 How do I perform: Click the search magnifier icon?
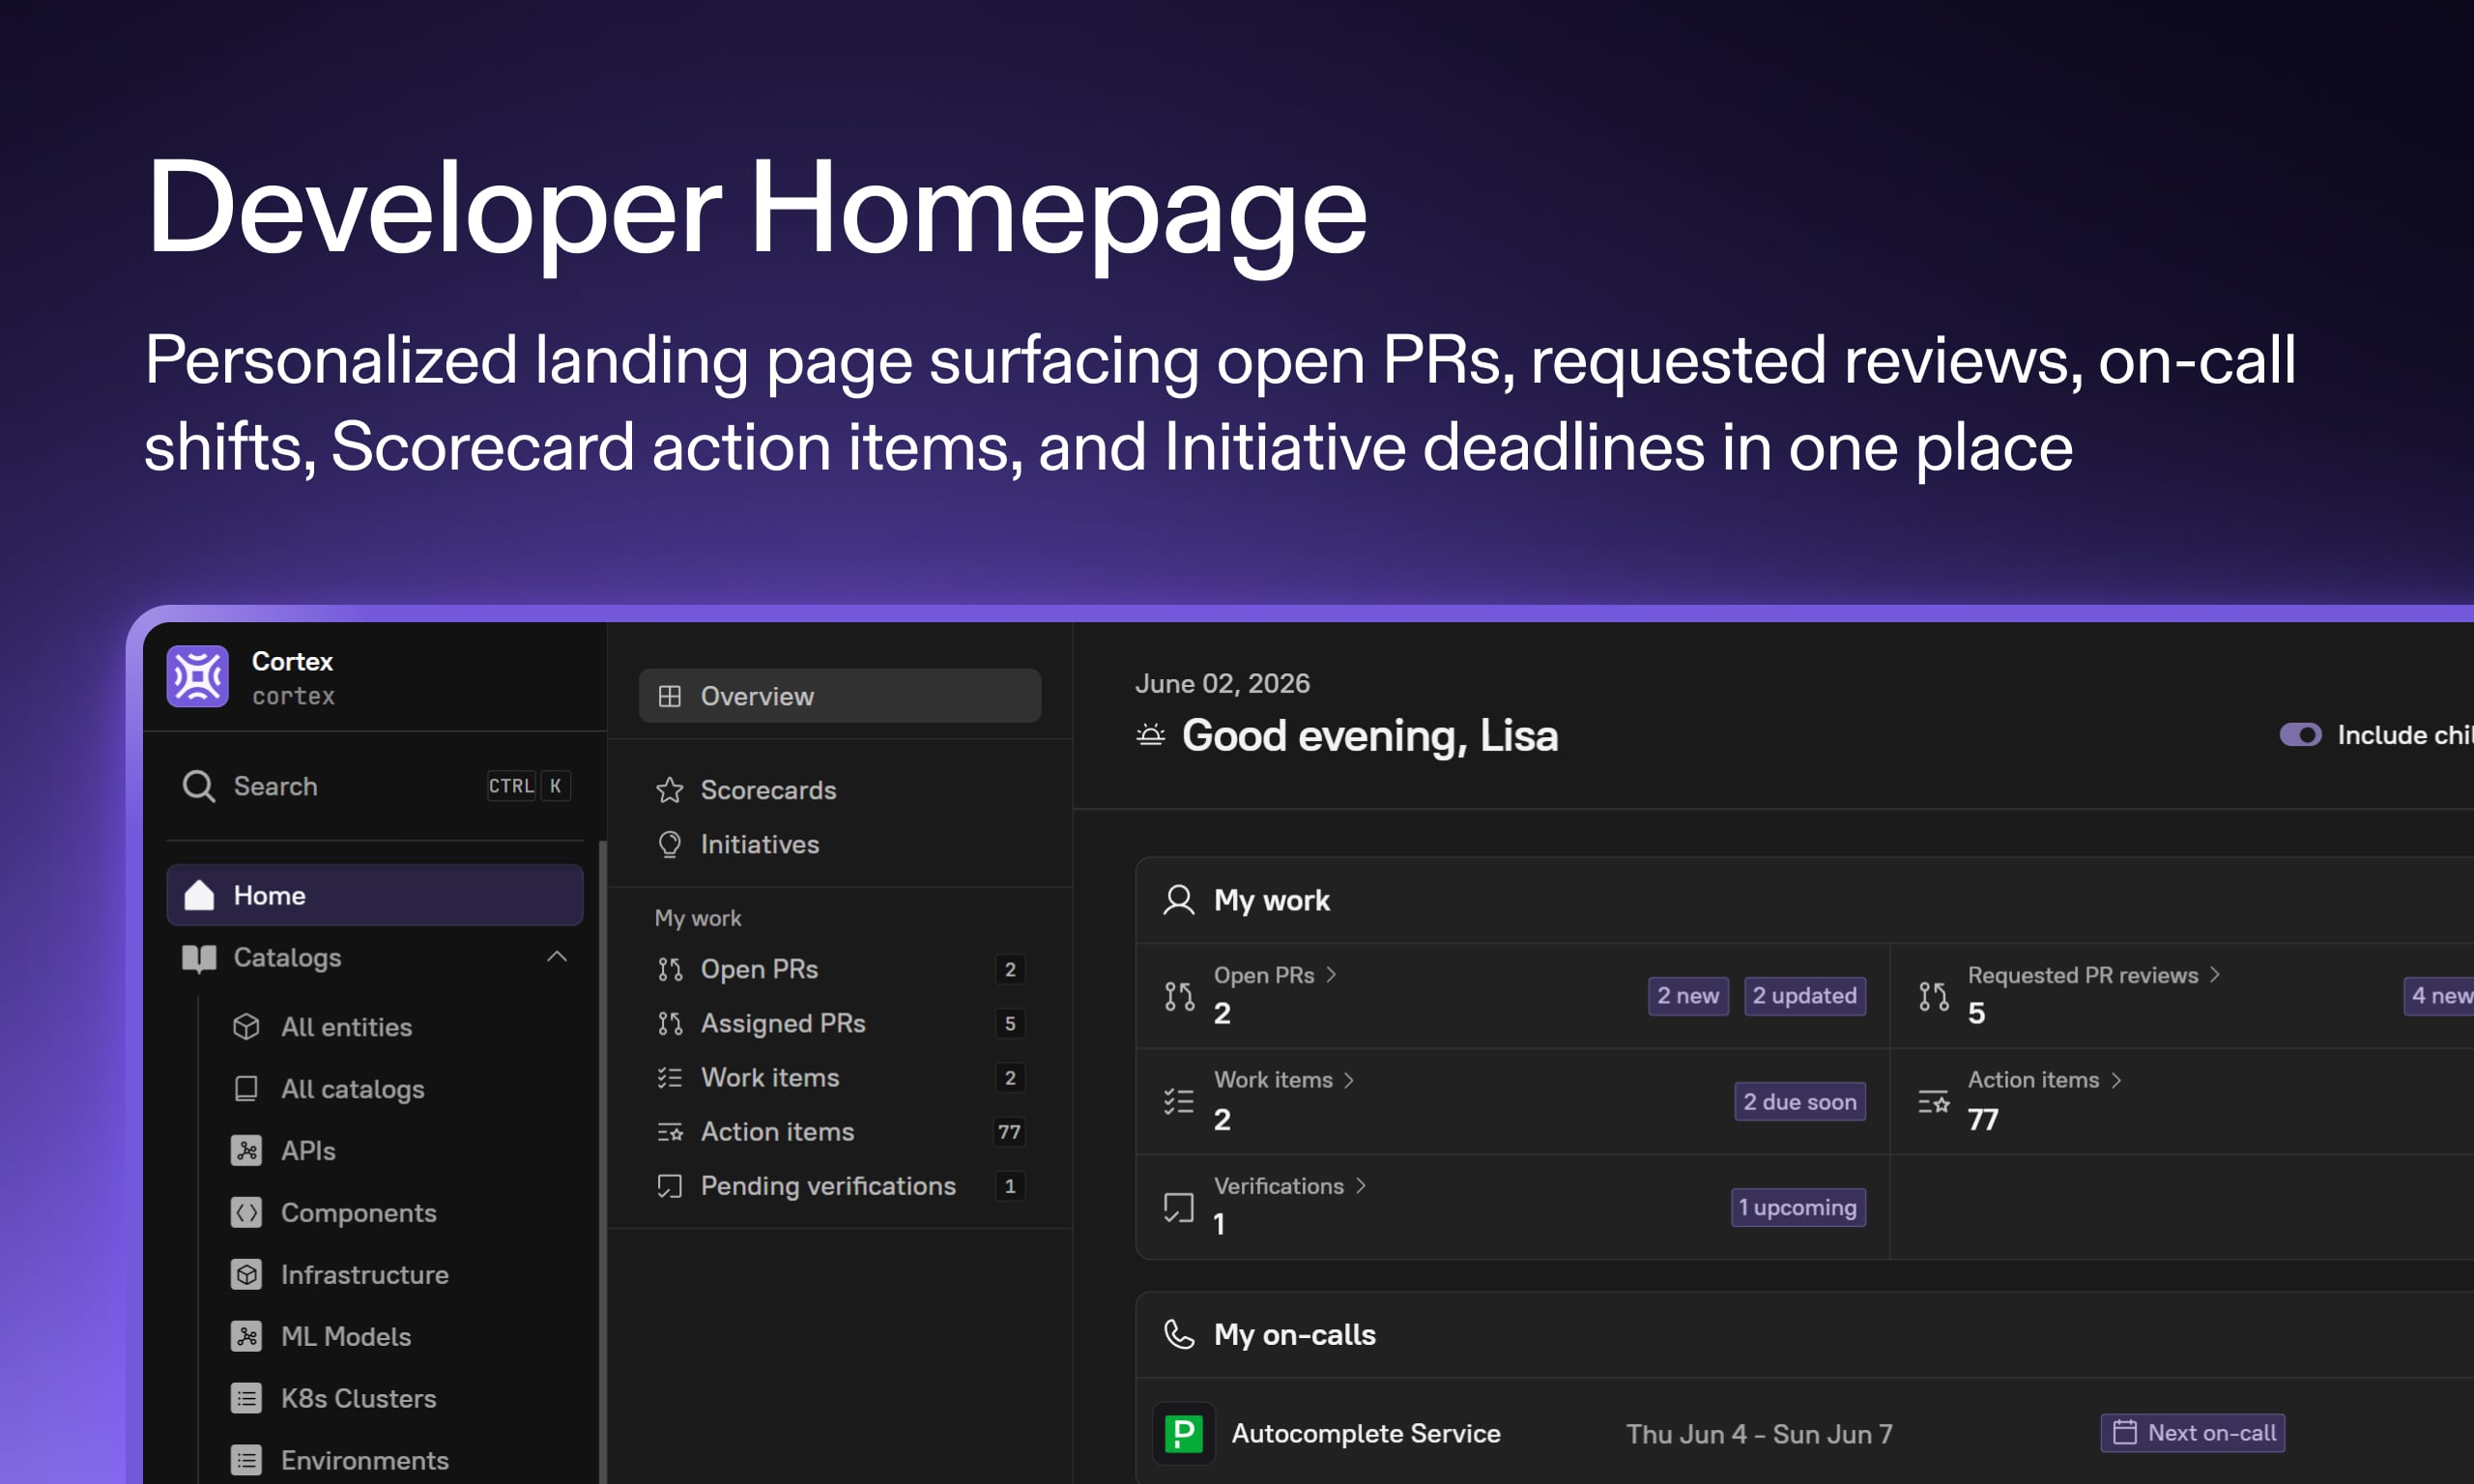[x=198, y=786]
